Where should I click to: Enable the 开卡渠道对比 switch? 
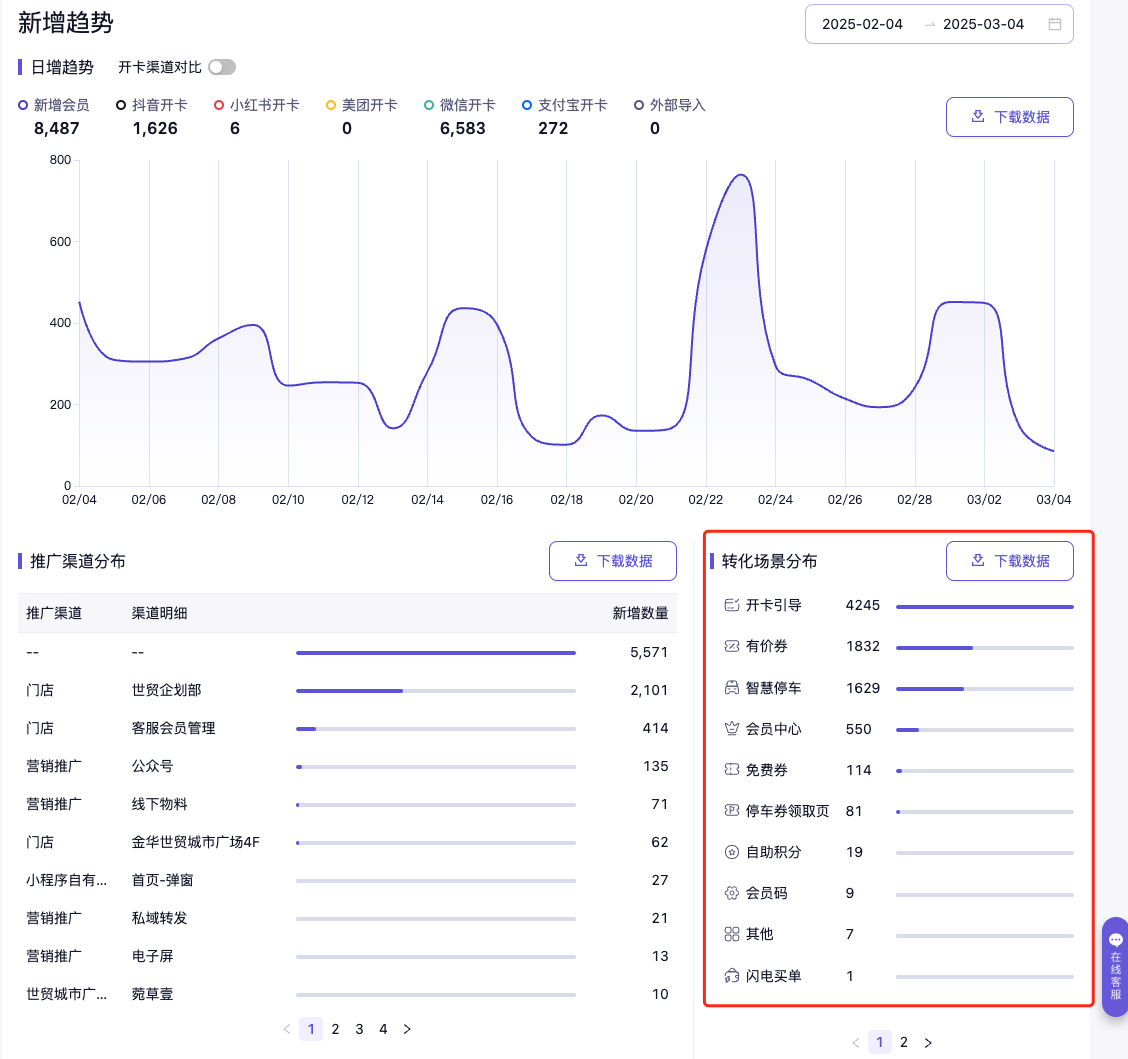click(x=222, y=67)
